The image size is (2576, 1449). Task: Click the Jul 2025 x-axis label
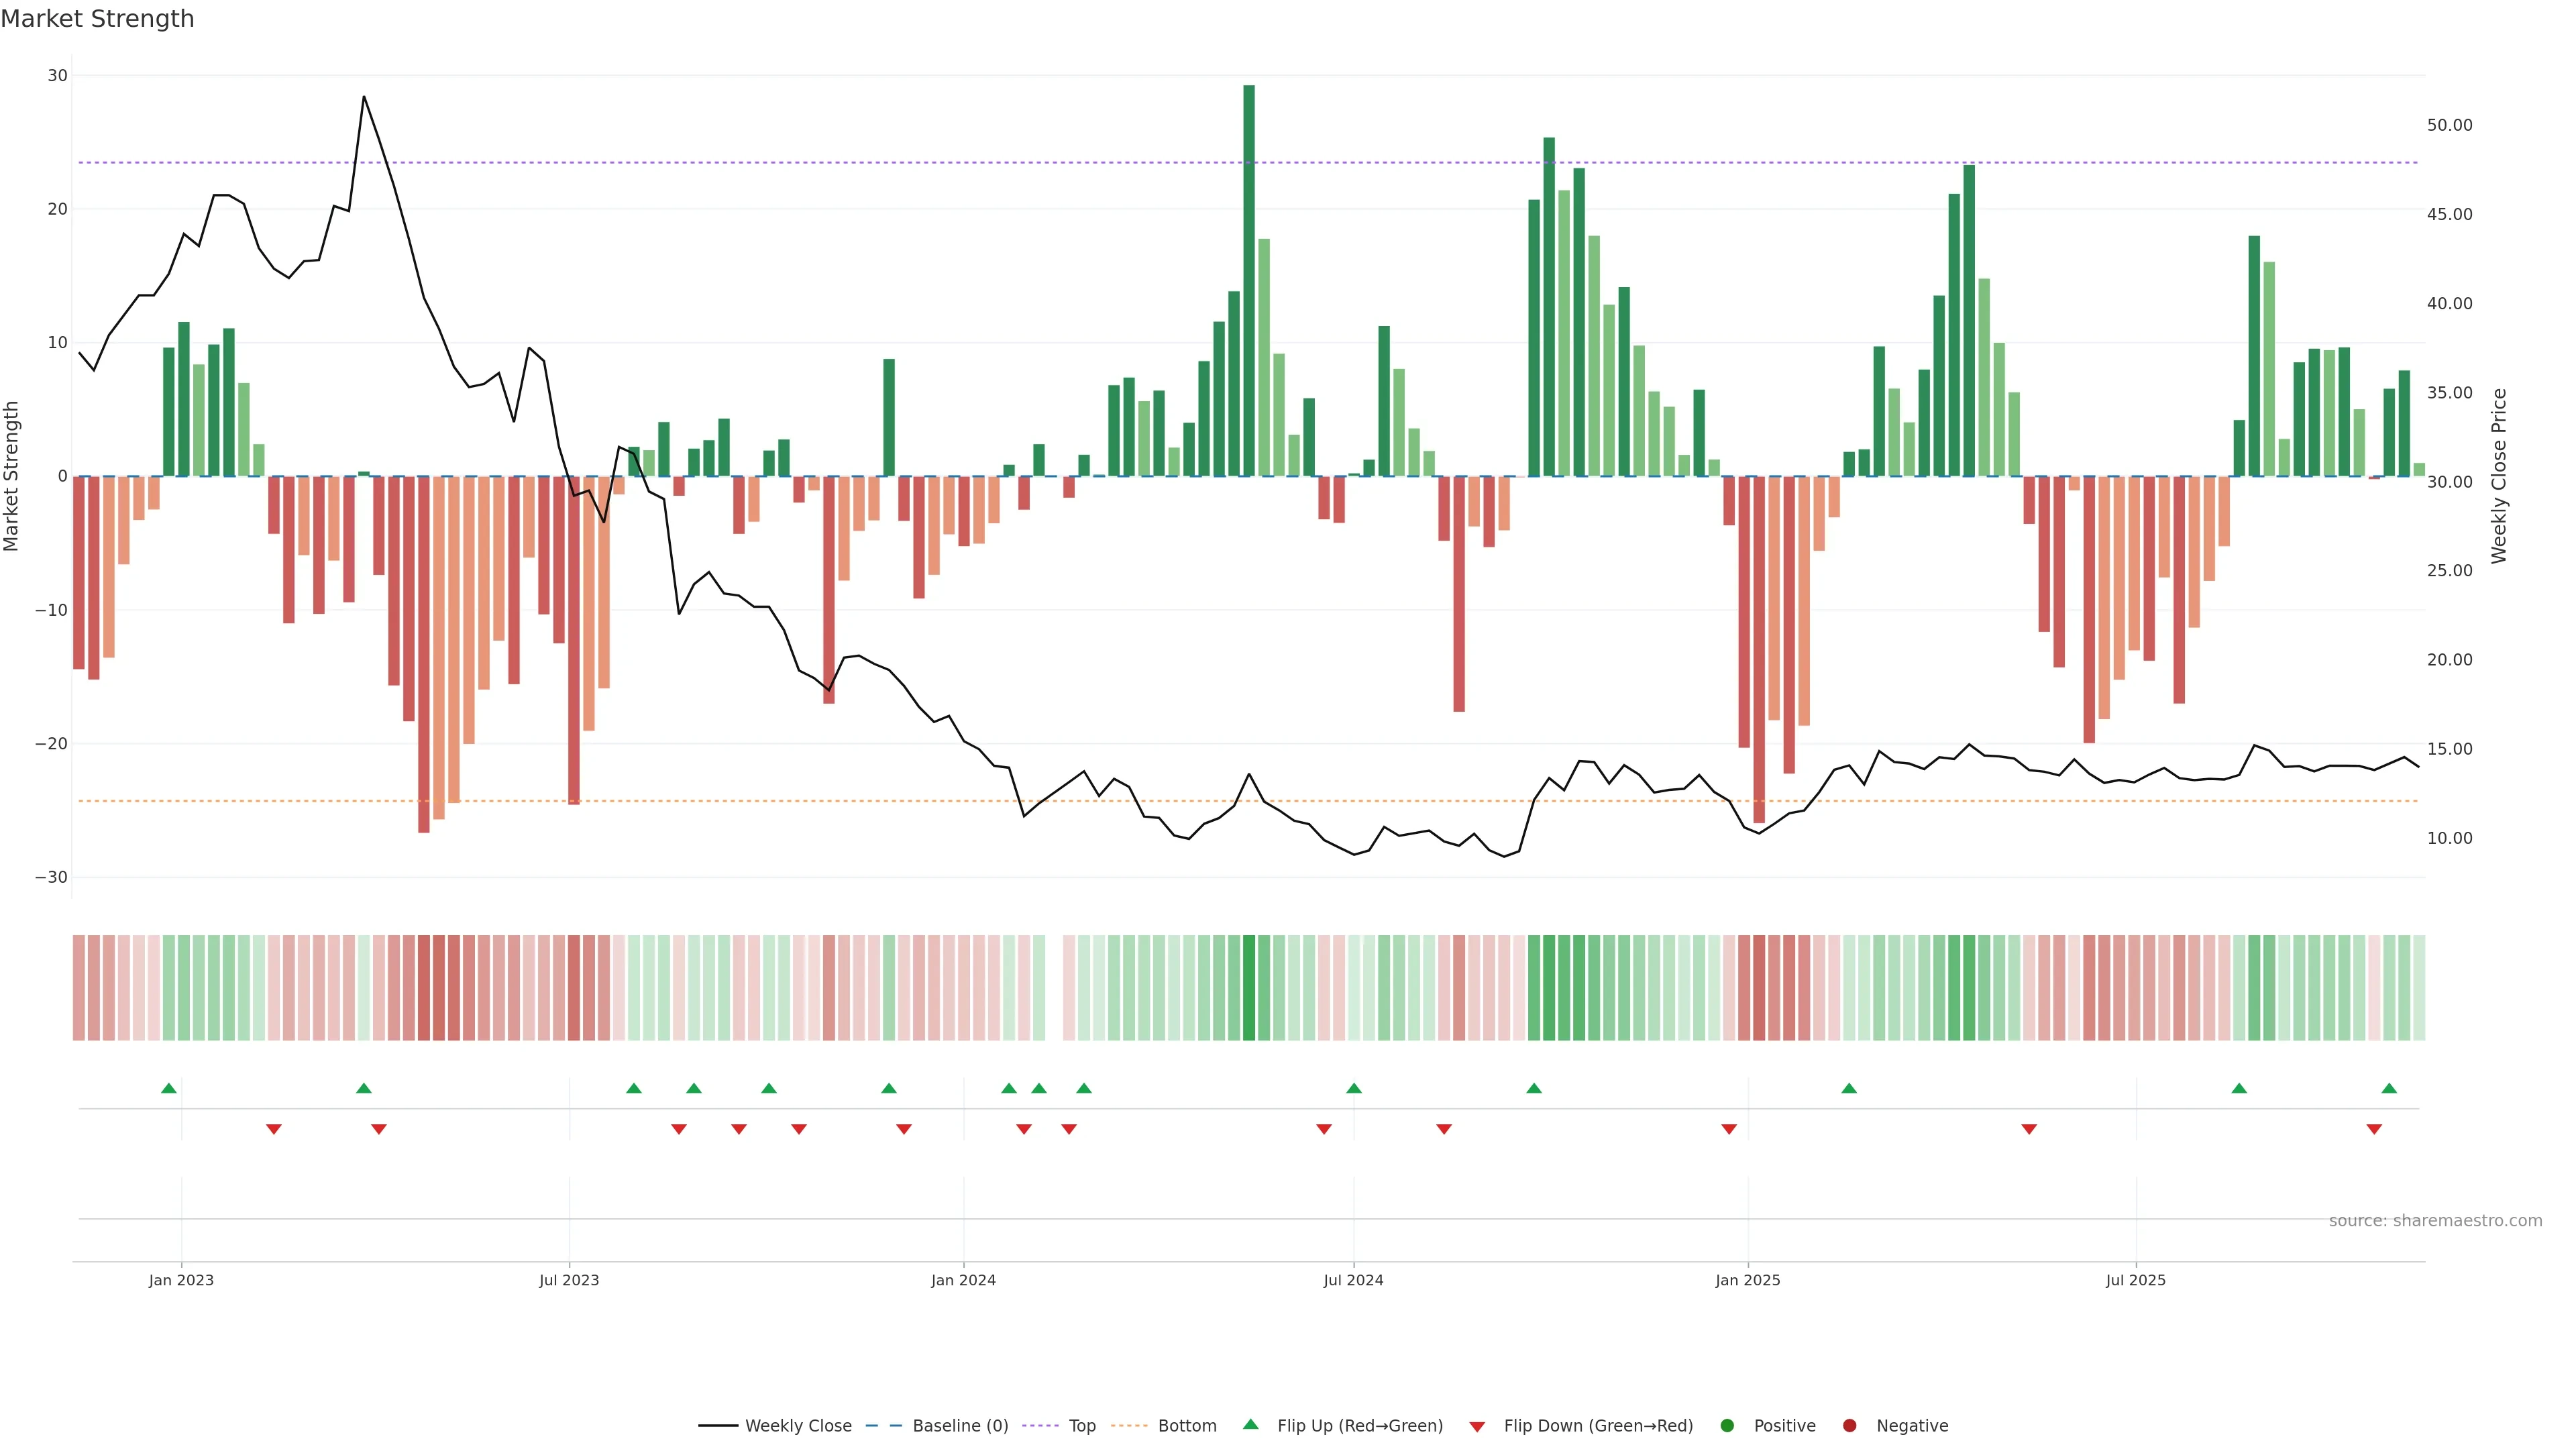2136,1280
